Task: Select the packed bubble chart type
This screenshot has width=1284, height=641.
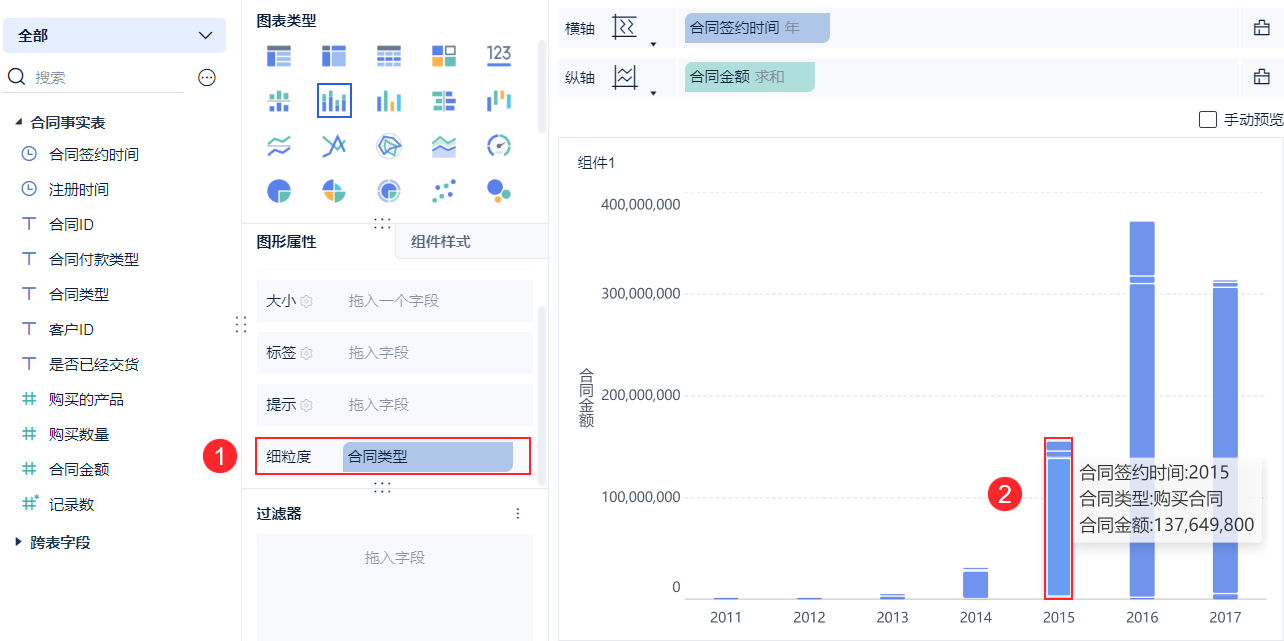Action: pos(499,190)
